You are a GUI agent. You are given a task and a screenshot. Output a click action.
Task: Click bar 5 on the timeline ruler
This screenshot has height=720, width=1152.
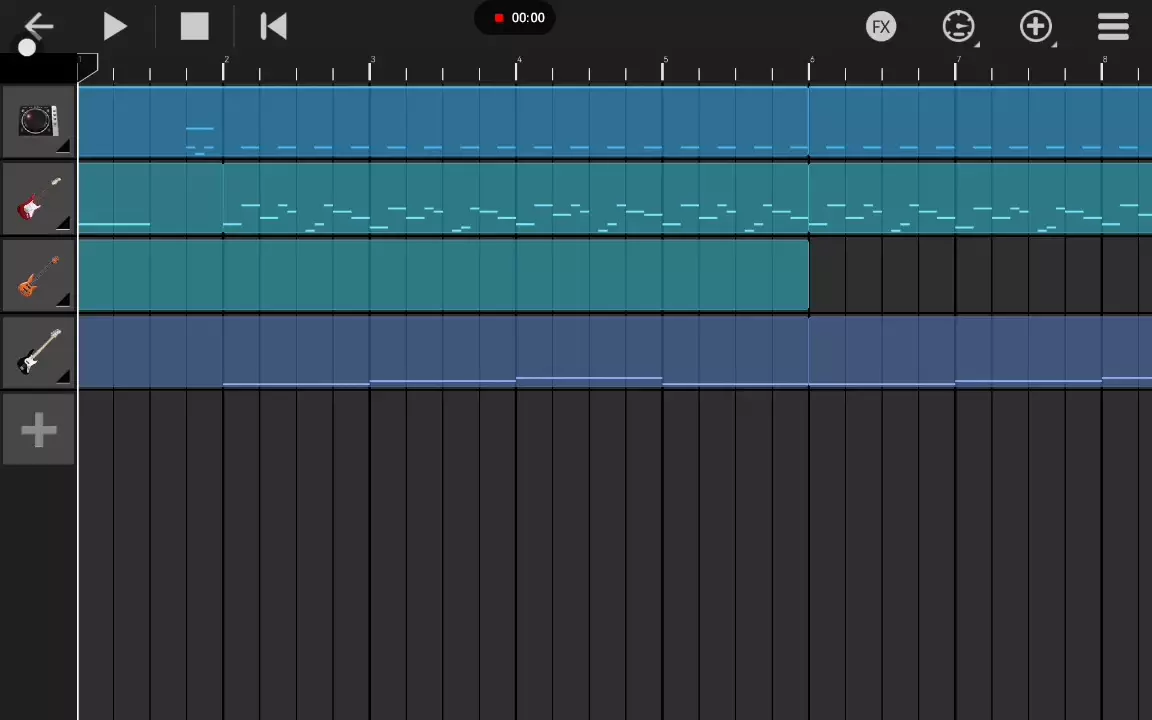665,68
